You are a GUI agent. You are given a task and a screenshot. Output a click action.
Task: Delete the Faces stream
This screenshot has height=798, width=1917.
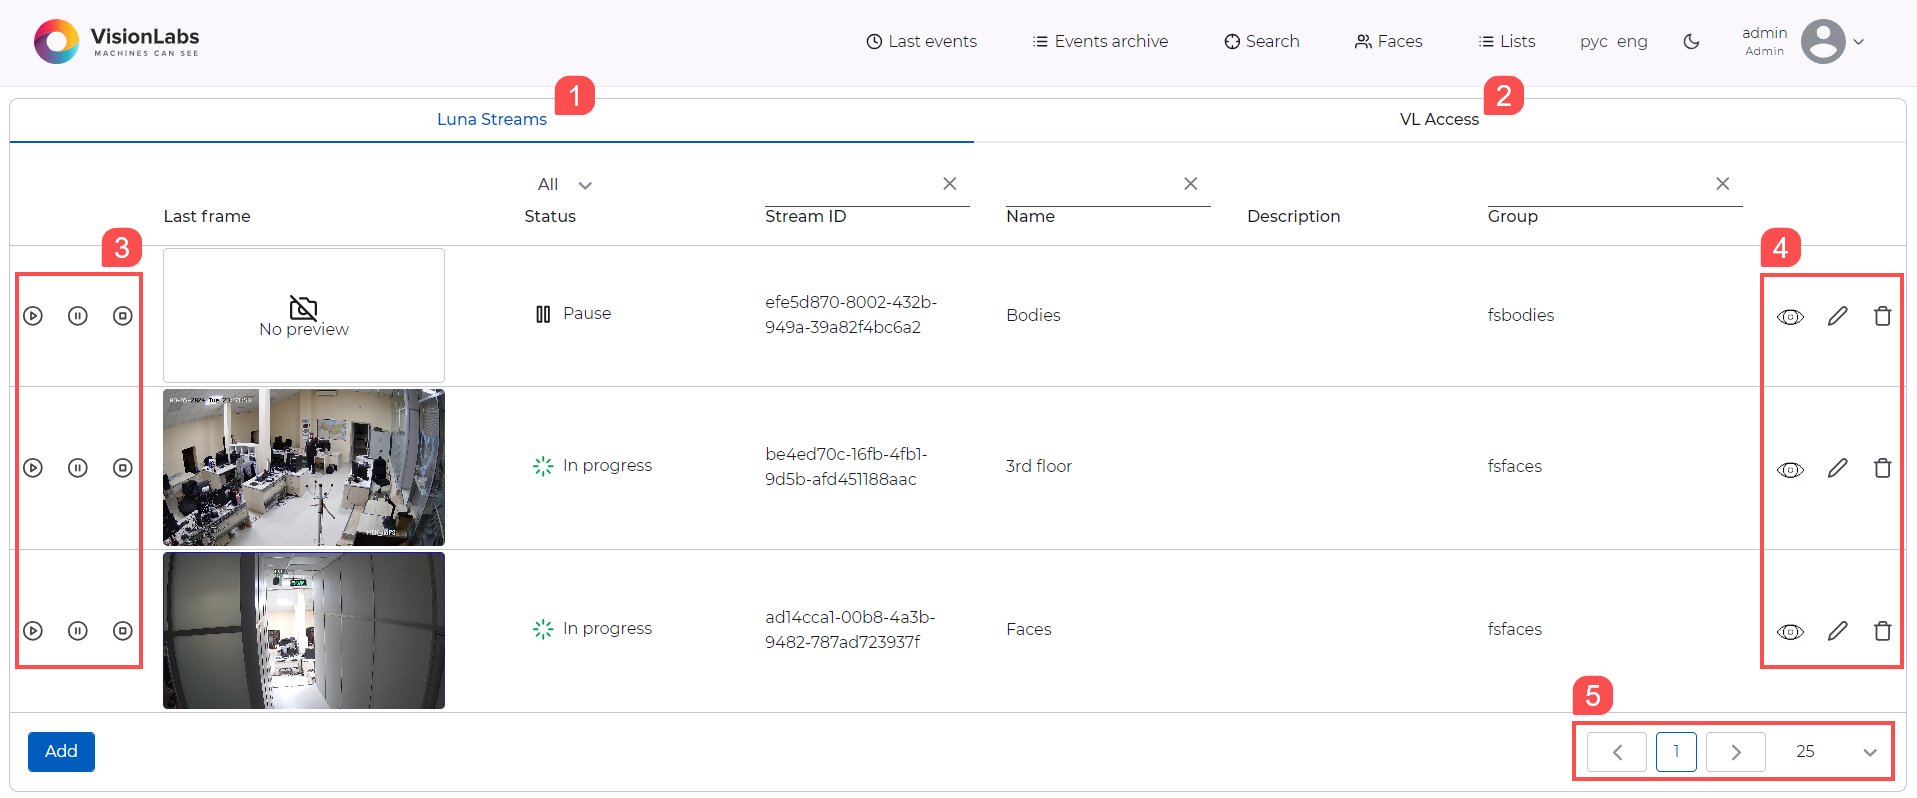pyautogui.click(x=1882, y=631)
